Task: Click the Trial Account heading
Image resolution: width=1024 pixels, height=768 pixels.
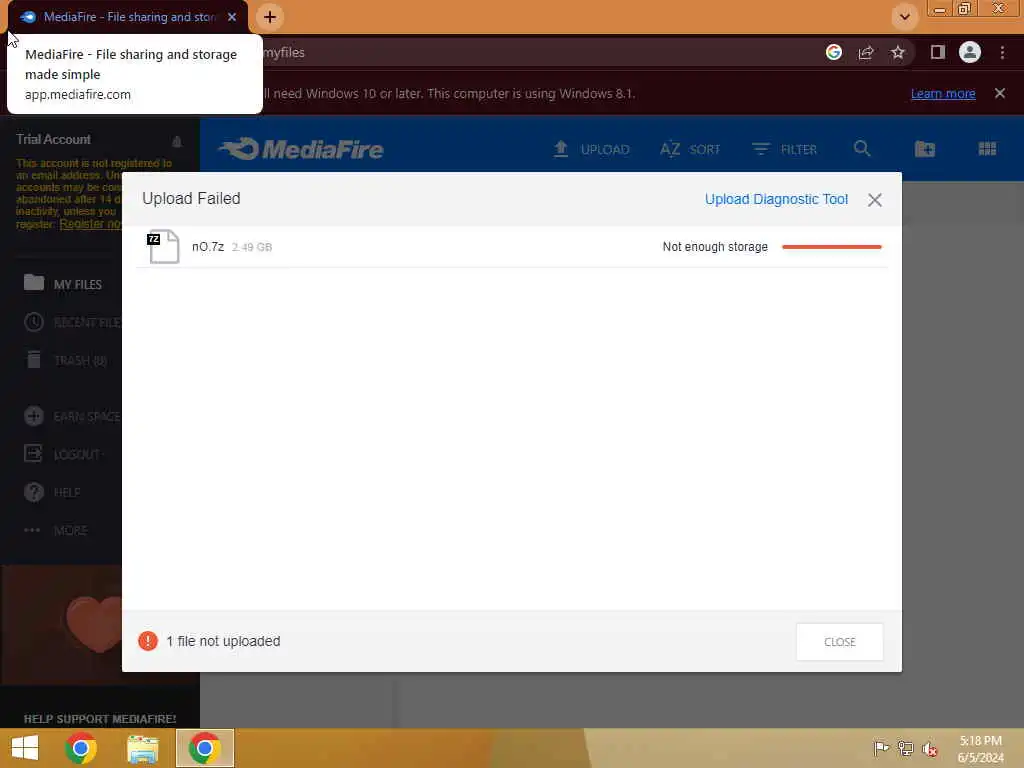Action: point(54,139)
